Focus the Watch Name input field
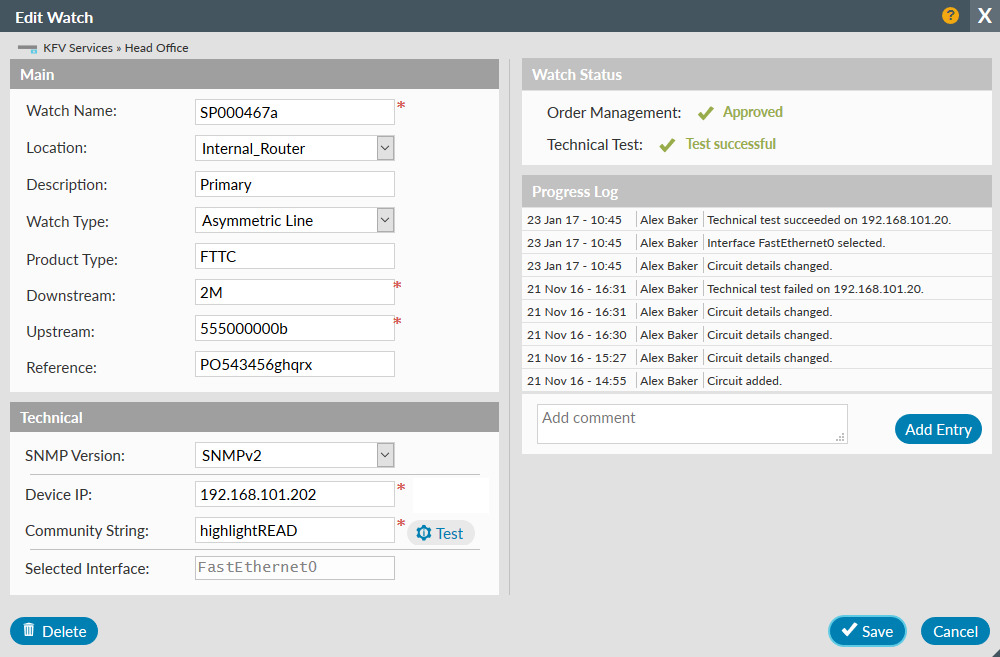Screen dimensions: 1000x657 295,112
